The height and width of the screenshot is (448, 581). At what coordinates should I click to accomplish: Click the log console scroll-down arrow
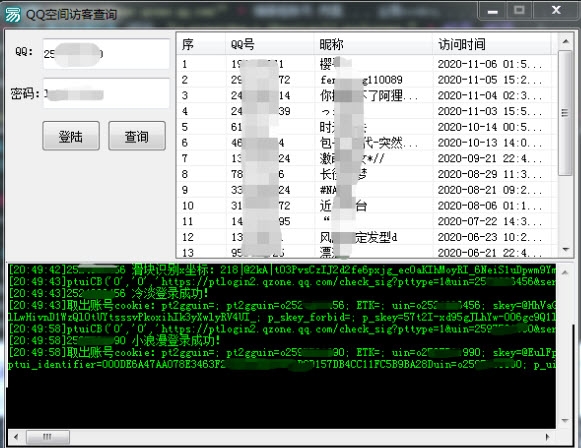(565, 421)
